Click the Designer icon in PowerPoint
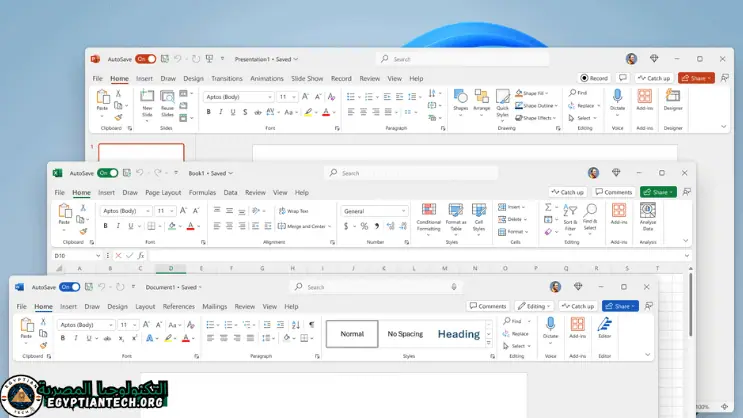The image size is (743, 418). [673, 98]
